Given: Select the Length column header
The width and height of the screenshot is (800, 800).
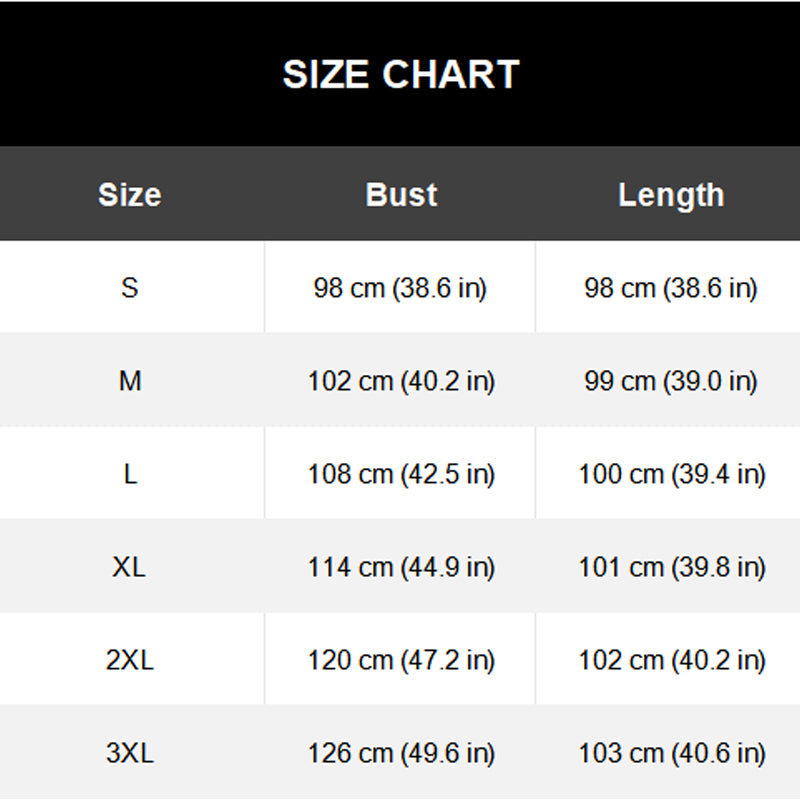Looking at the screenshot, I should [x=671, y=195].
